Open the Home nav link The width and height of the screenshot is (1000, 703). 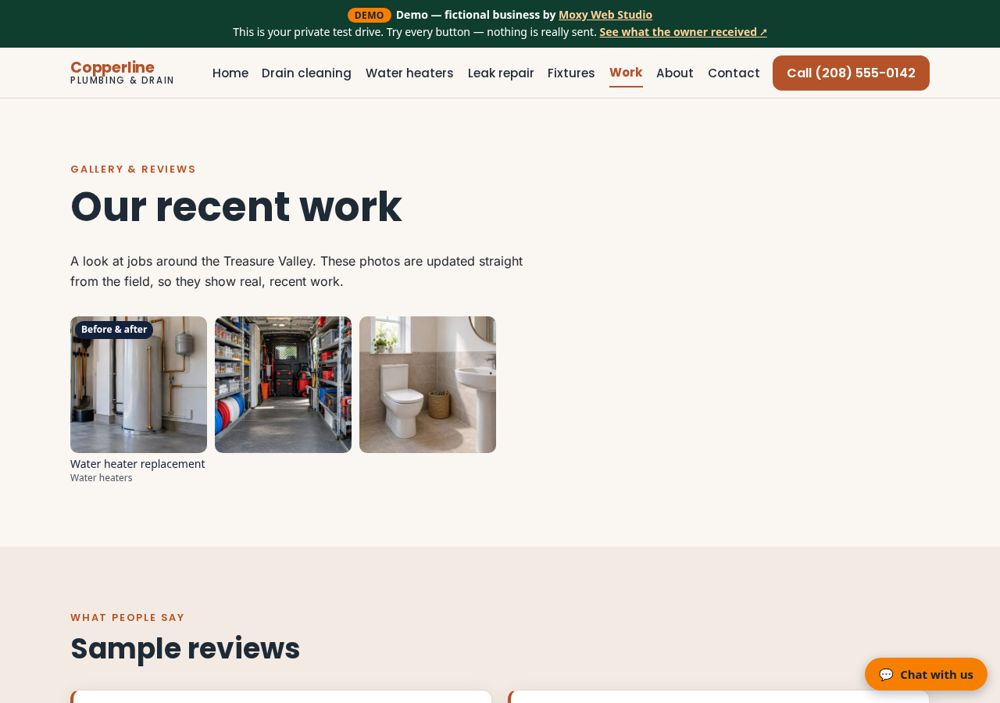[230, 73]
